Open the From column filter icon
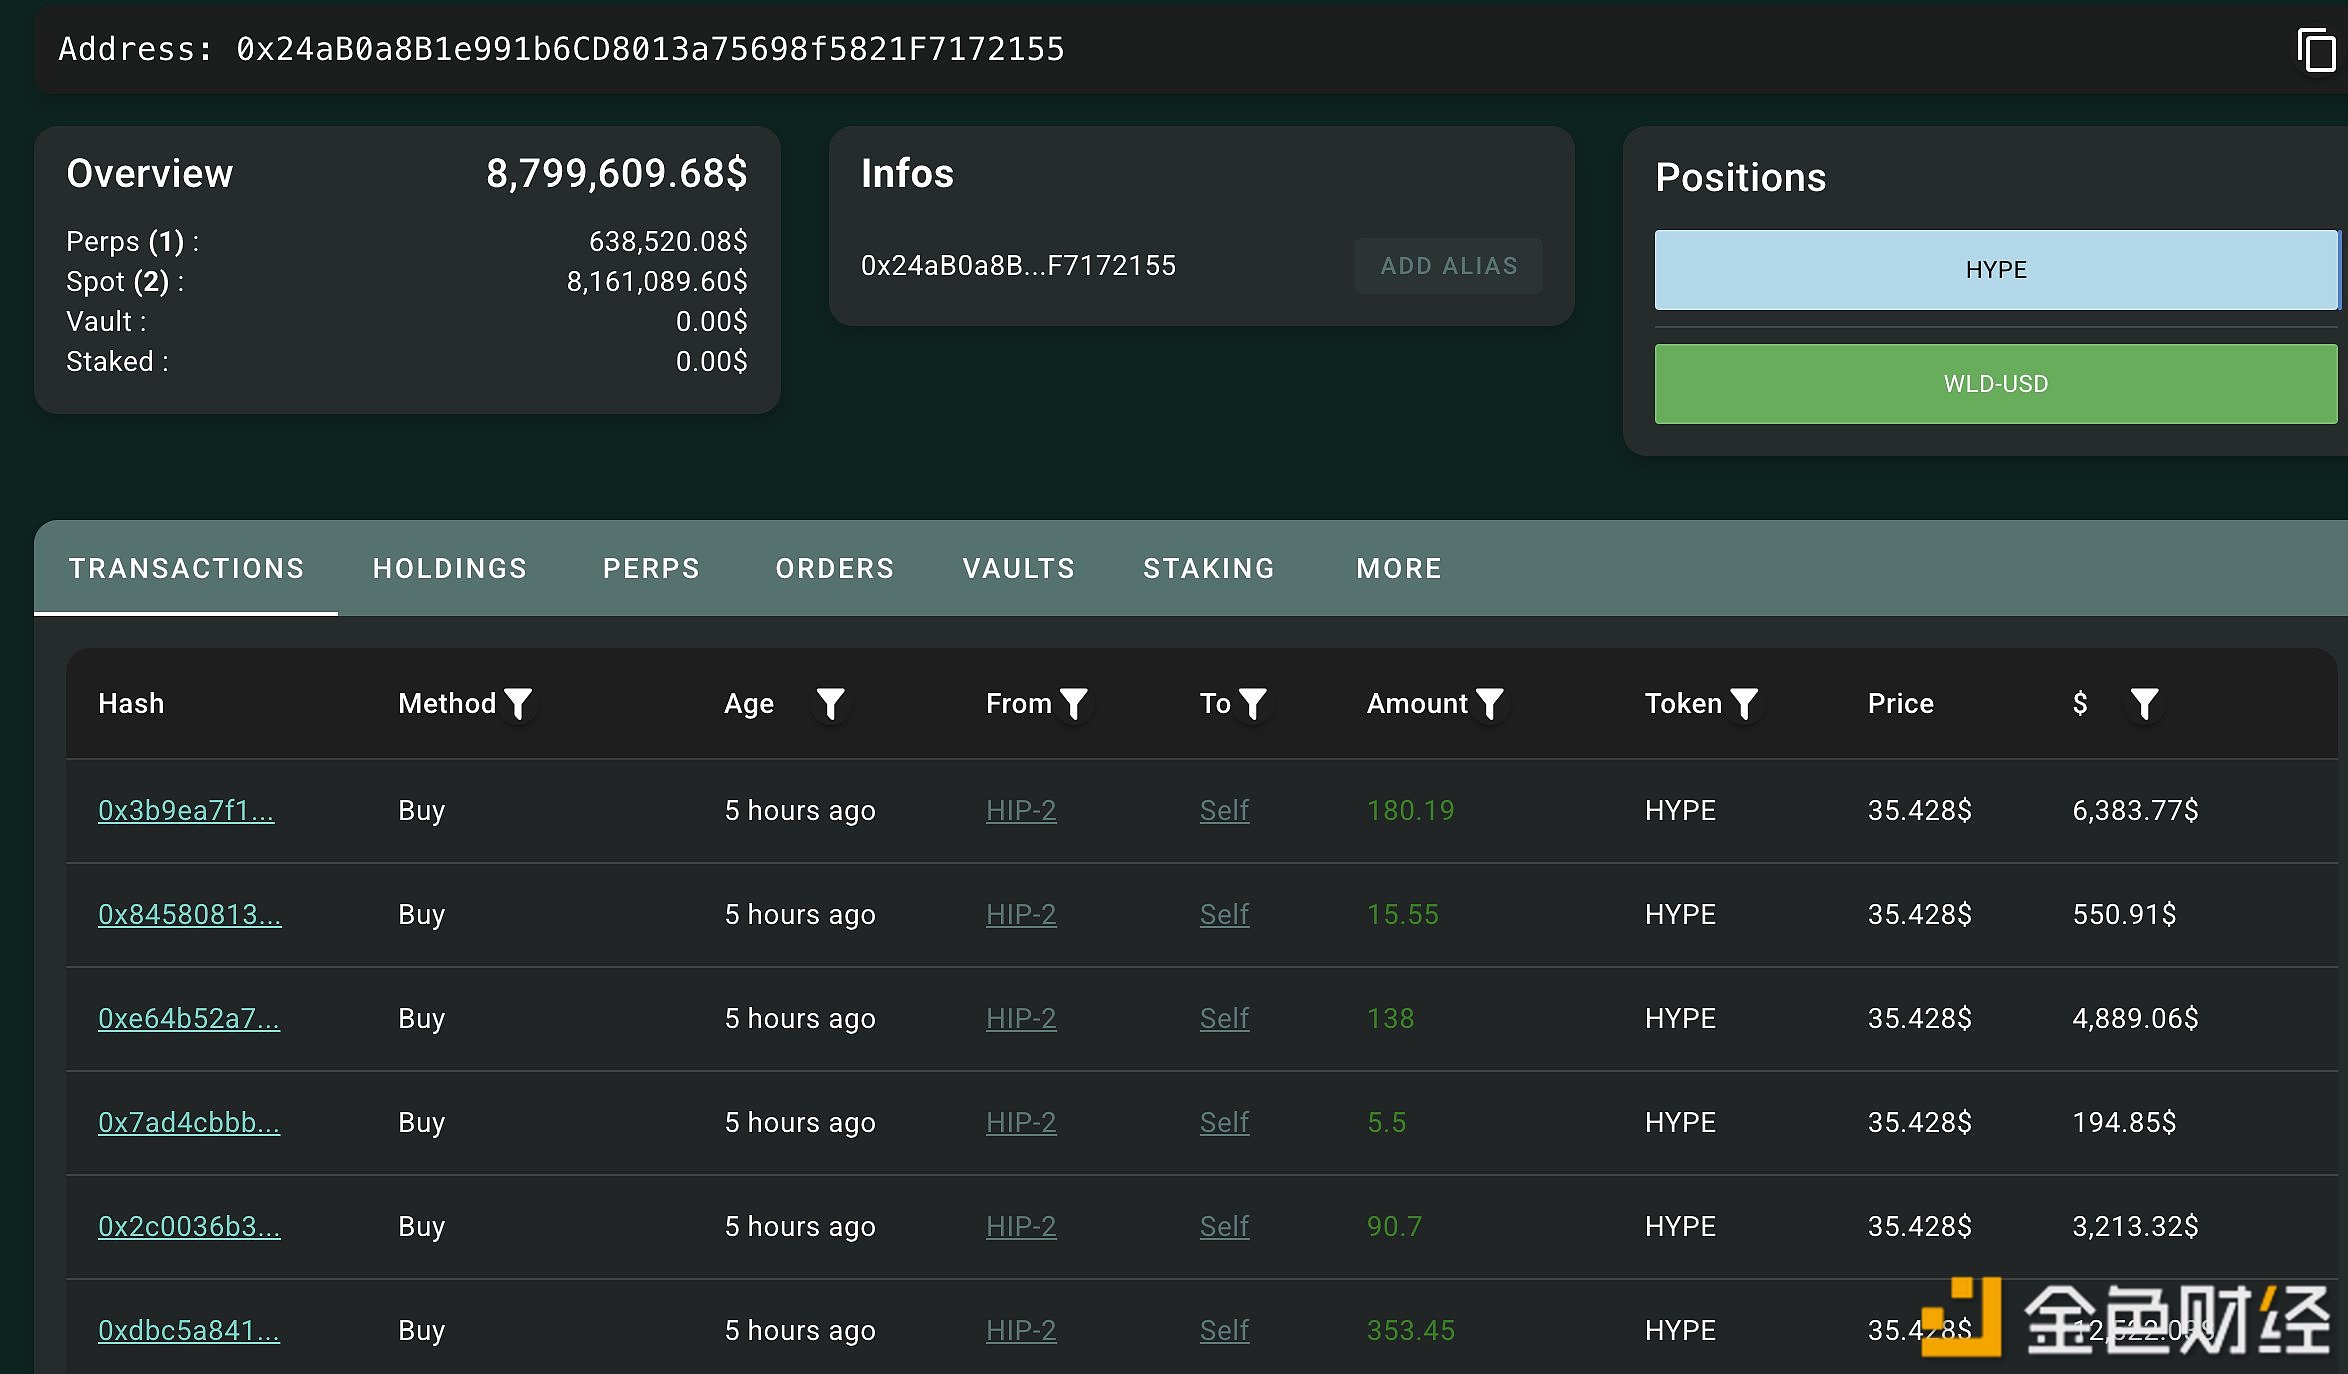2348x1374 pixels. (x=1073, y=704)
